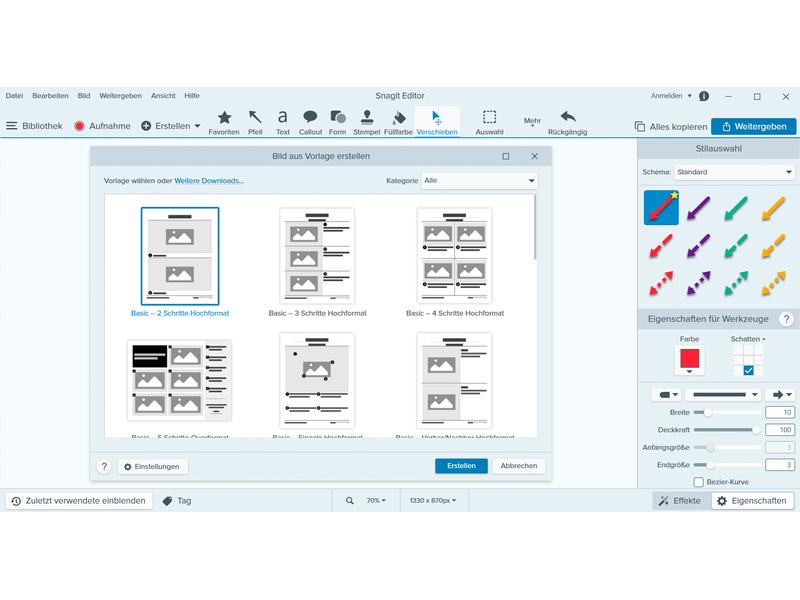Pick the solid purple arrow style

tap(698, 208)
